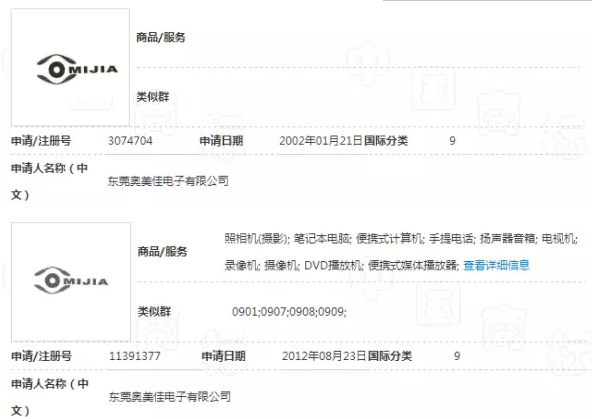
Task: Click the first 申请/注册号 label
Action: pyautogui.click(x=41, y=141)
